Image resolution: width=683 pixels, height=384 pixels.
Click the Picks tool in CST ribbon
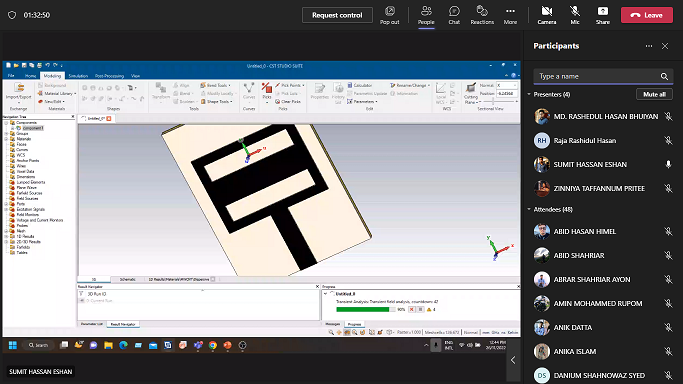pyautogui.click(x=267, y=93)
